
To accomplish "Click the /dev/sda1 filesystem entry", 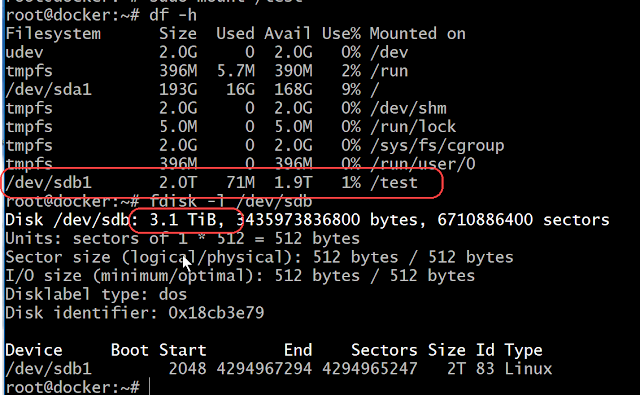I will point(48,89).
